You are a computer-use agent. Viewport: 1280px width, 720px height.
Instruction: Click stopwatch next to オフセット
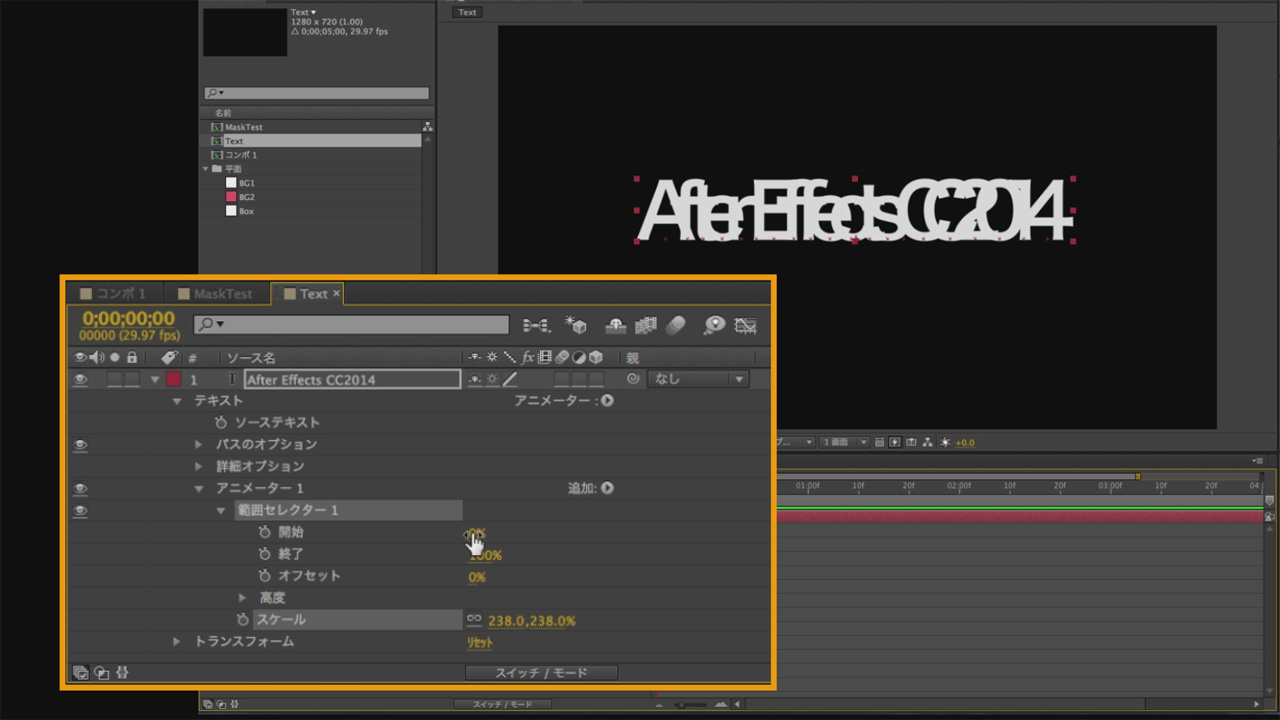pos(264,576)
